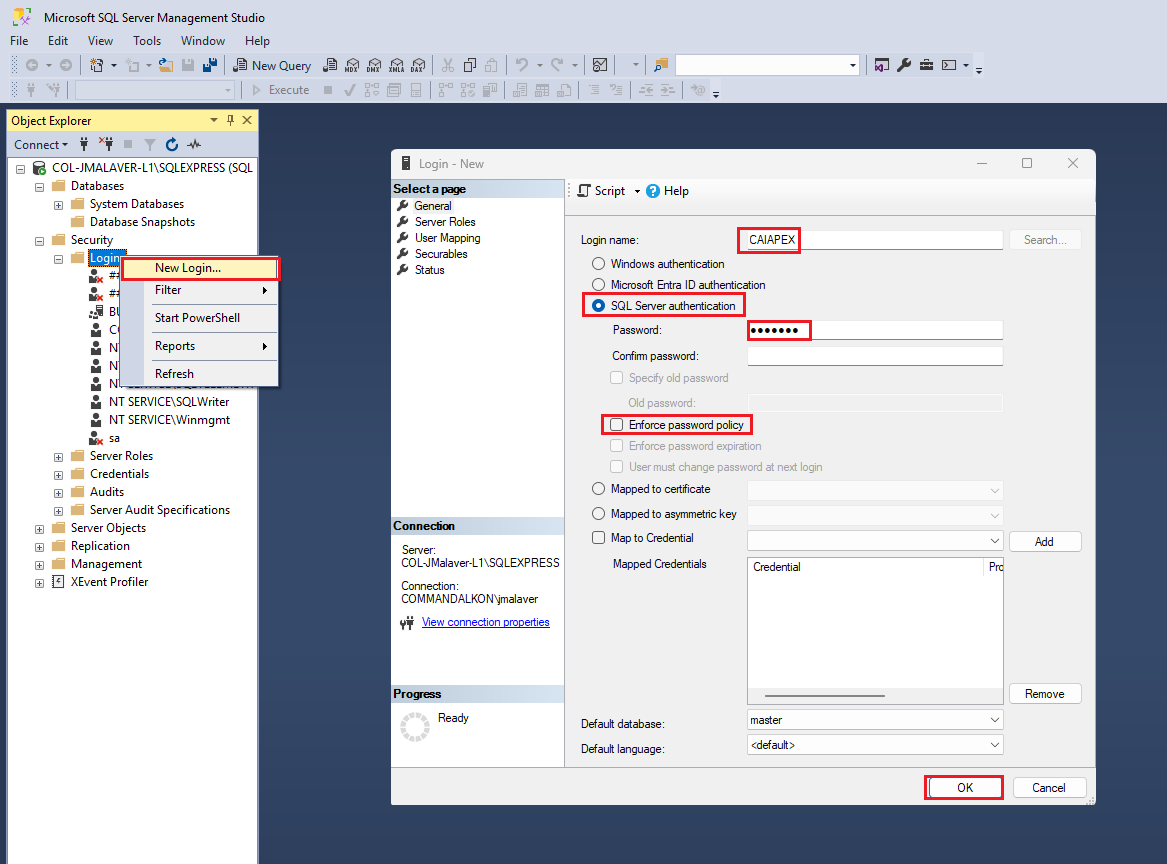Click the Remove credential button
Image resolution: width=1167 pixels, height=864 pixels.
pyautogui.click(x=1045, y=694)
